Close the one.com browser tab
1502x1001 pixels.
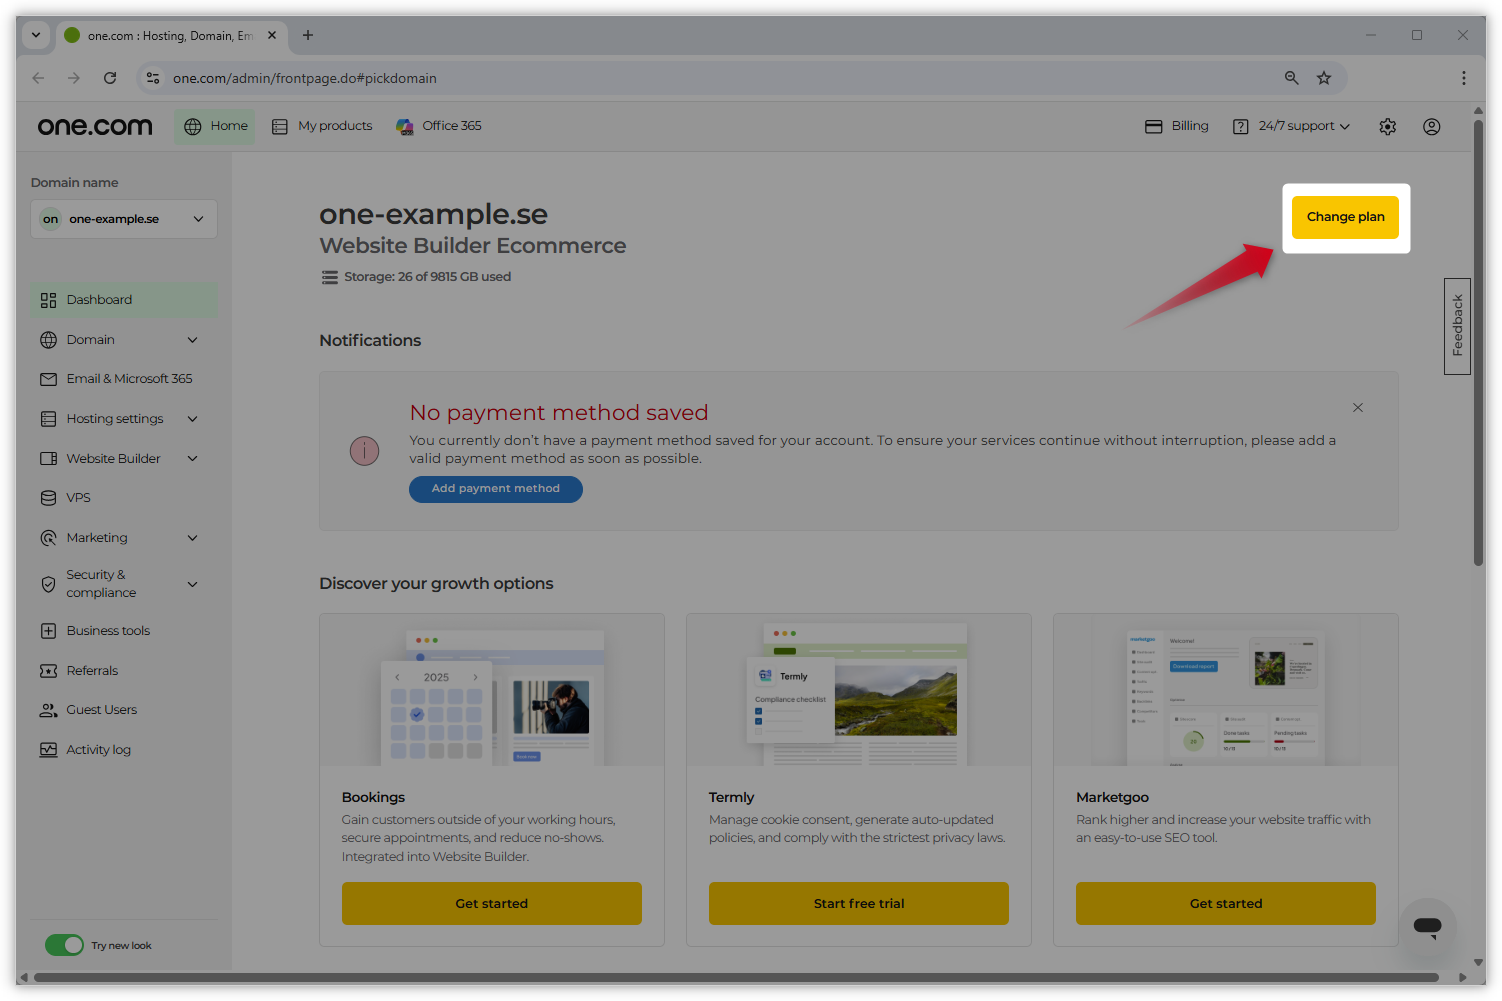pos(272,35)
